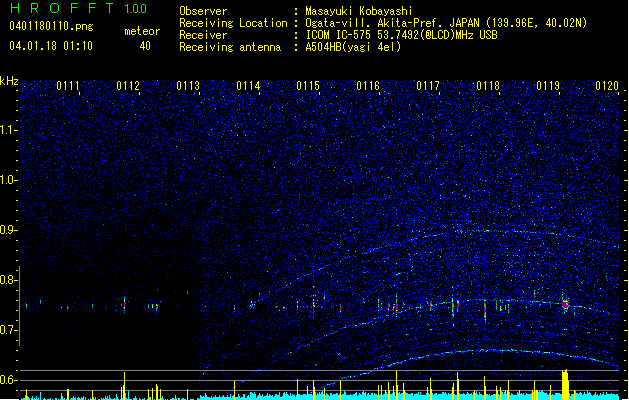Screen dimensions: 629x400
Task: Click the Observer label
Action: click(203, 11)
